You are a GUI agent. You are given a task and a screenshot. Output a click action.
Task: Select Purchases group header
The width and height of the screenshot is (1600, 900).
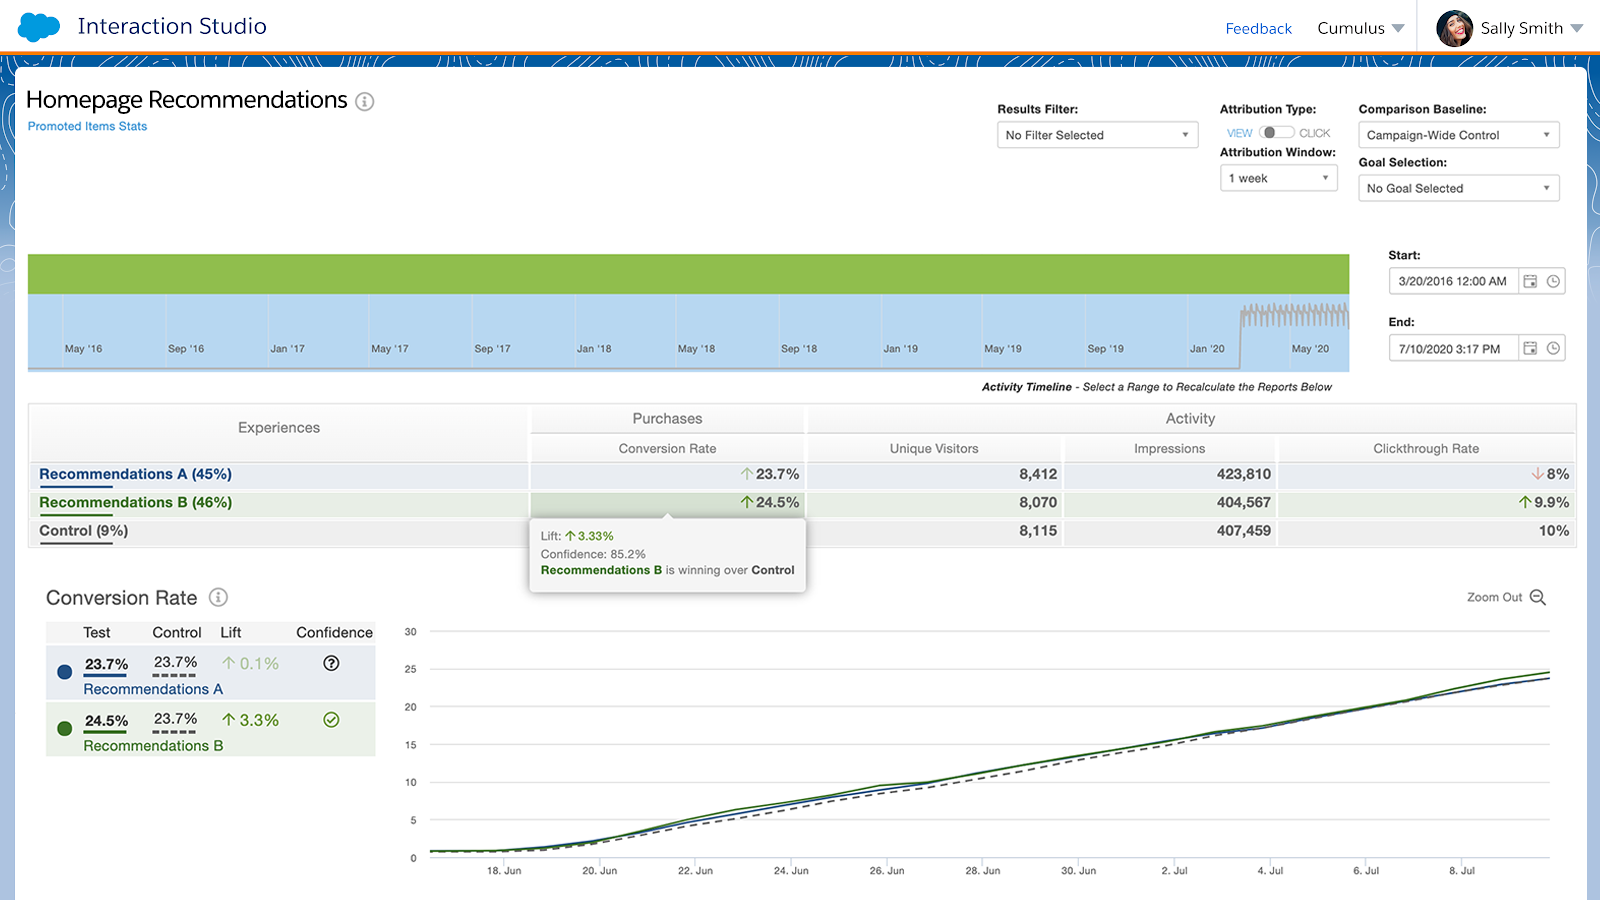coord(667,418)
